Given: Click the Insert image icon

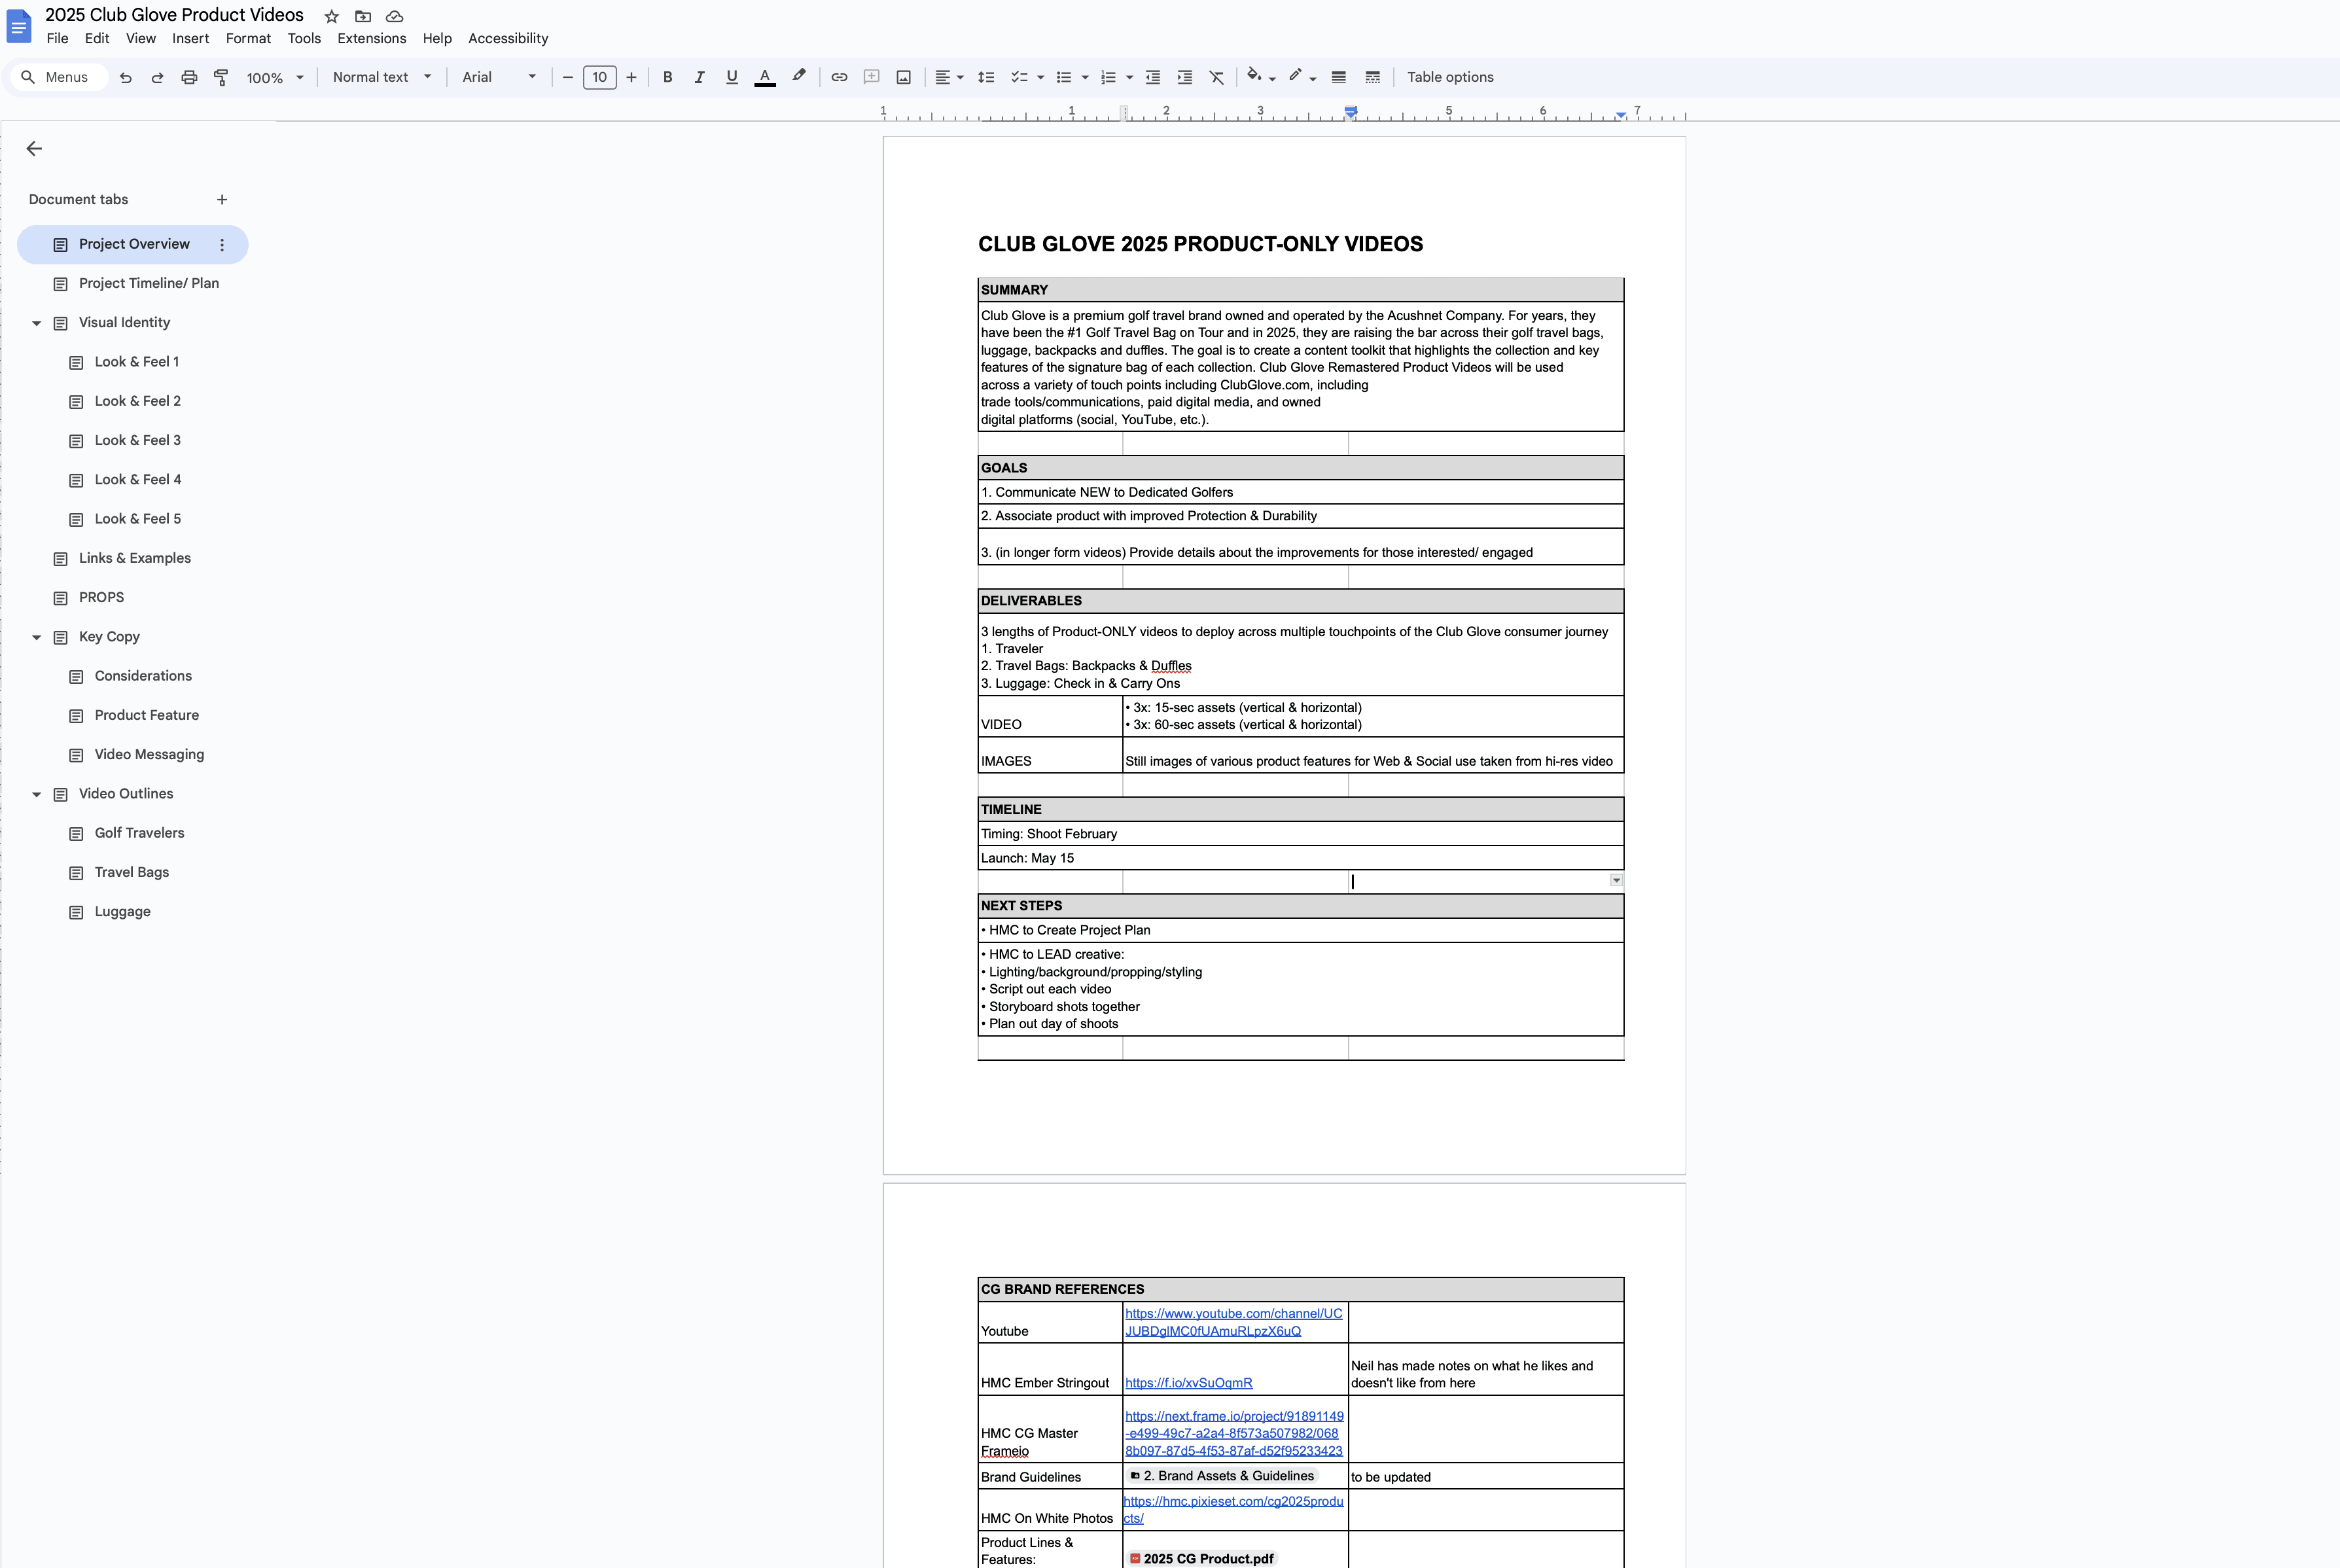Looking at the screenshot, I should (903, 77).
